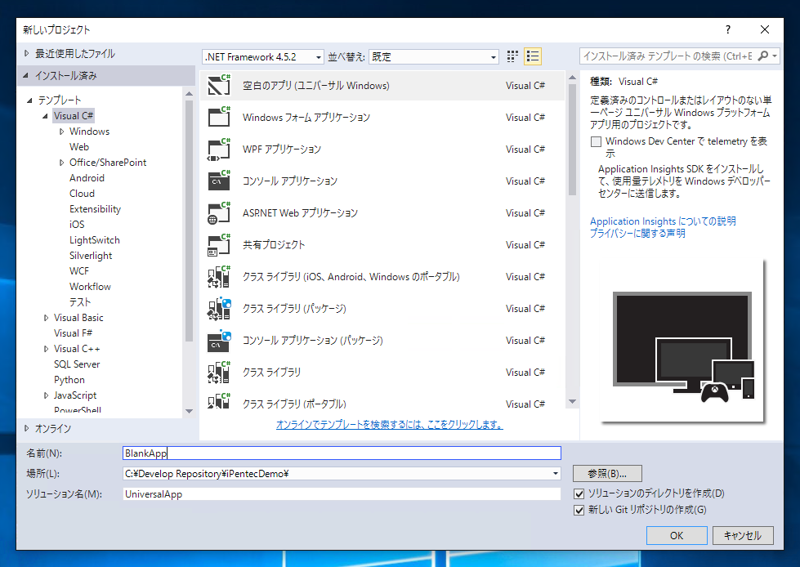Viewport: 800px width, 567px height.
Task: Select LightSwitch template category
Action: [94, 240]
